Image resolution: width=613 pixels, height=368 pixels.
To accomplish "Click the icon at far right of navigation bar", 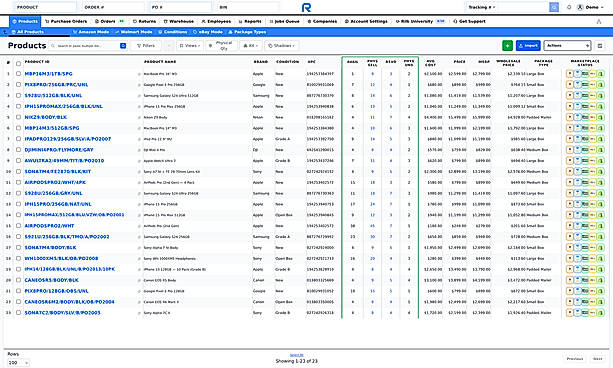I will tap(599, 22).
